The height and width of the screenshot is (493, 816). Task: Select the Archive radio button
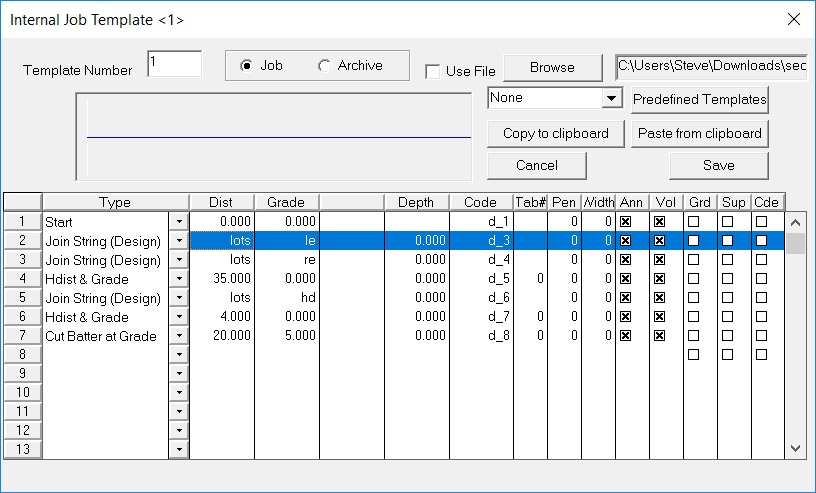(x=324, y=66)
